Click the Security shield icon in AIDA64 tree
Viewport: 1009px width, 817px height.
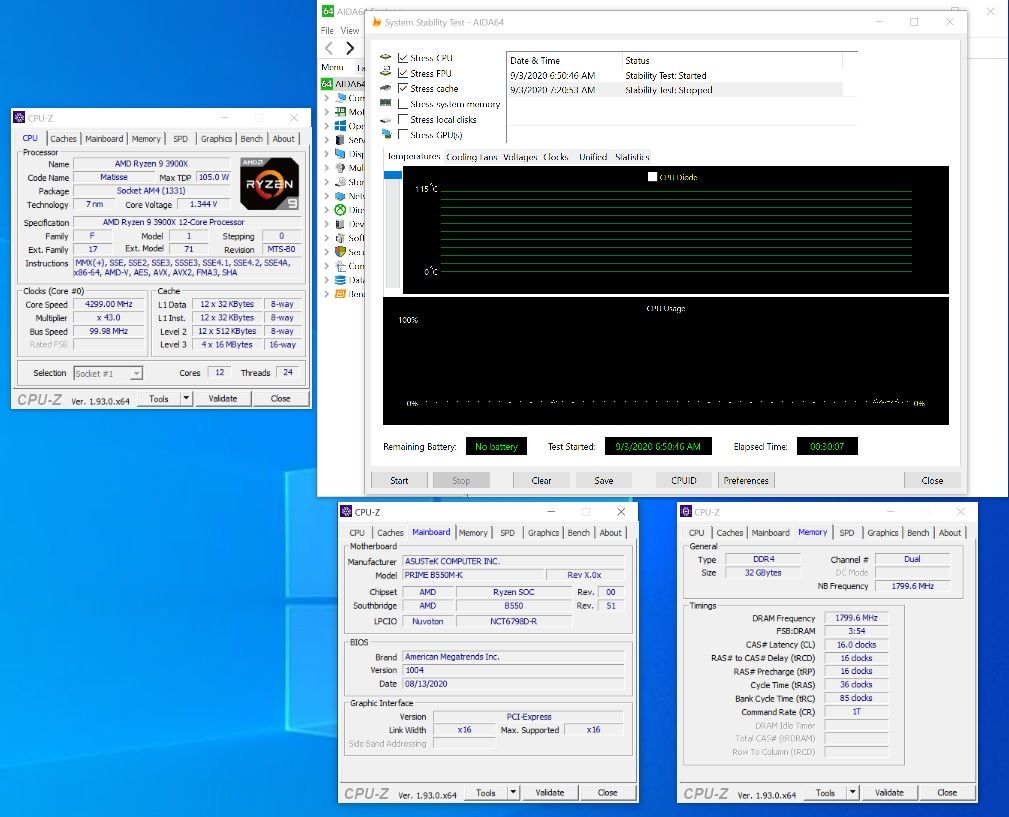(341, 252)
